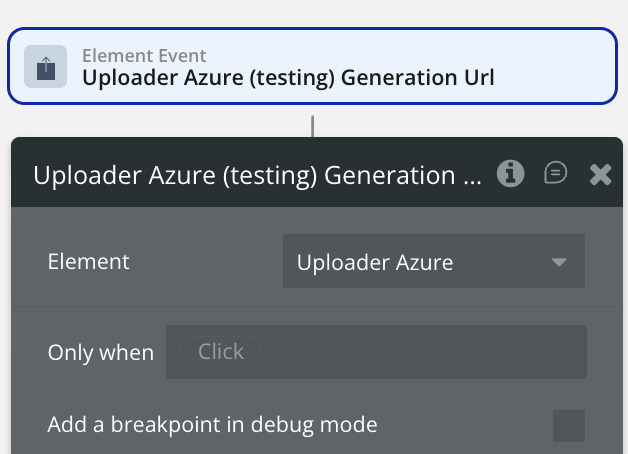Close the event property panel
This screenshot has width=628, height=454.
pyautogui.click(x=600, y=175)
